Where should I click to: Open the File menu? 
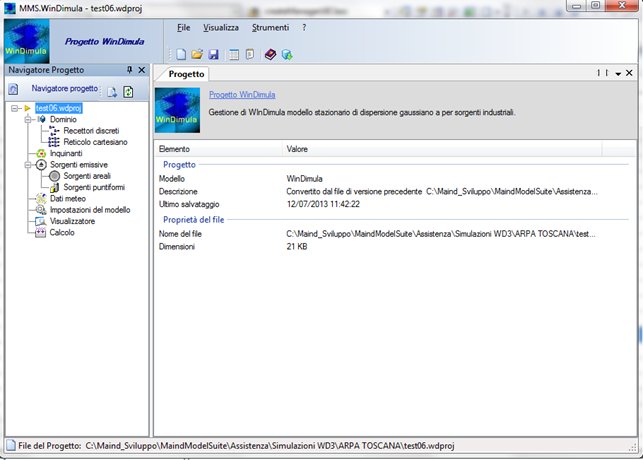(x=184, y=27)
